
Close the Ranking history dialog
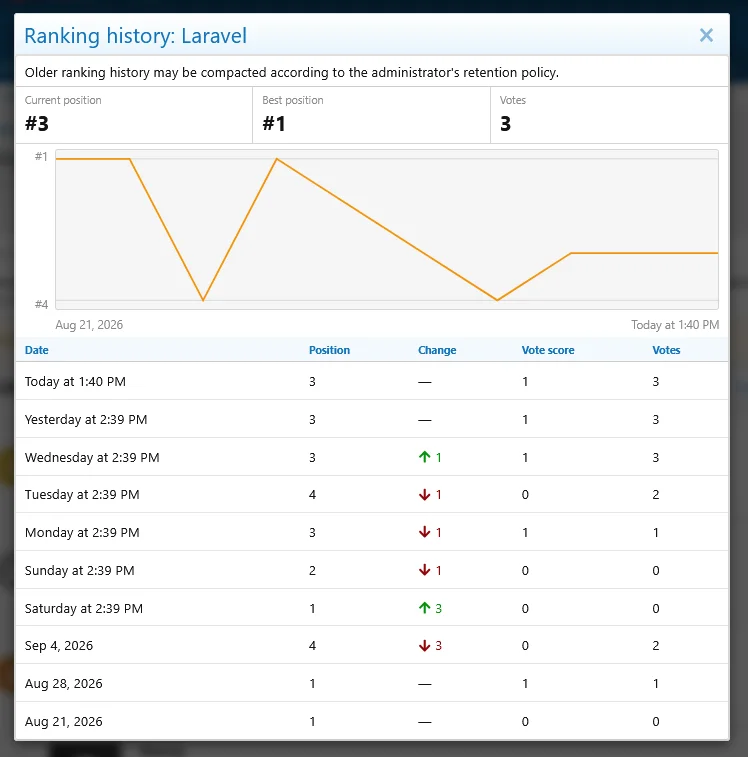pos(706,35)
